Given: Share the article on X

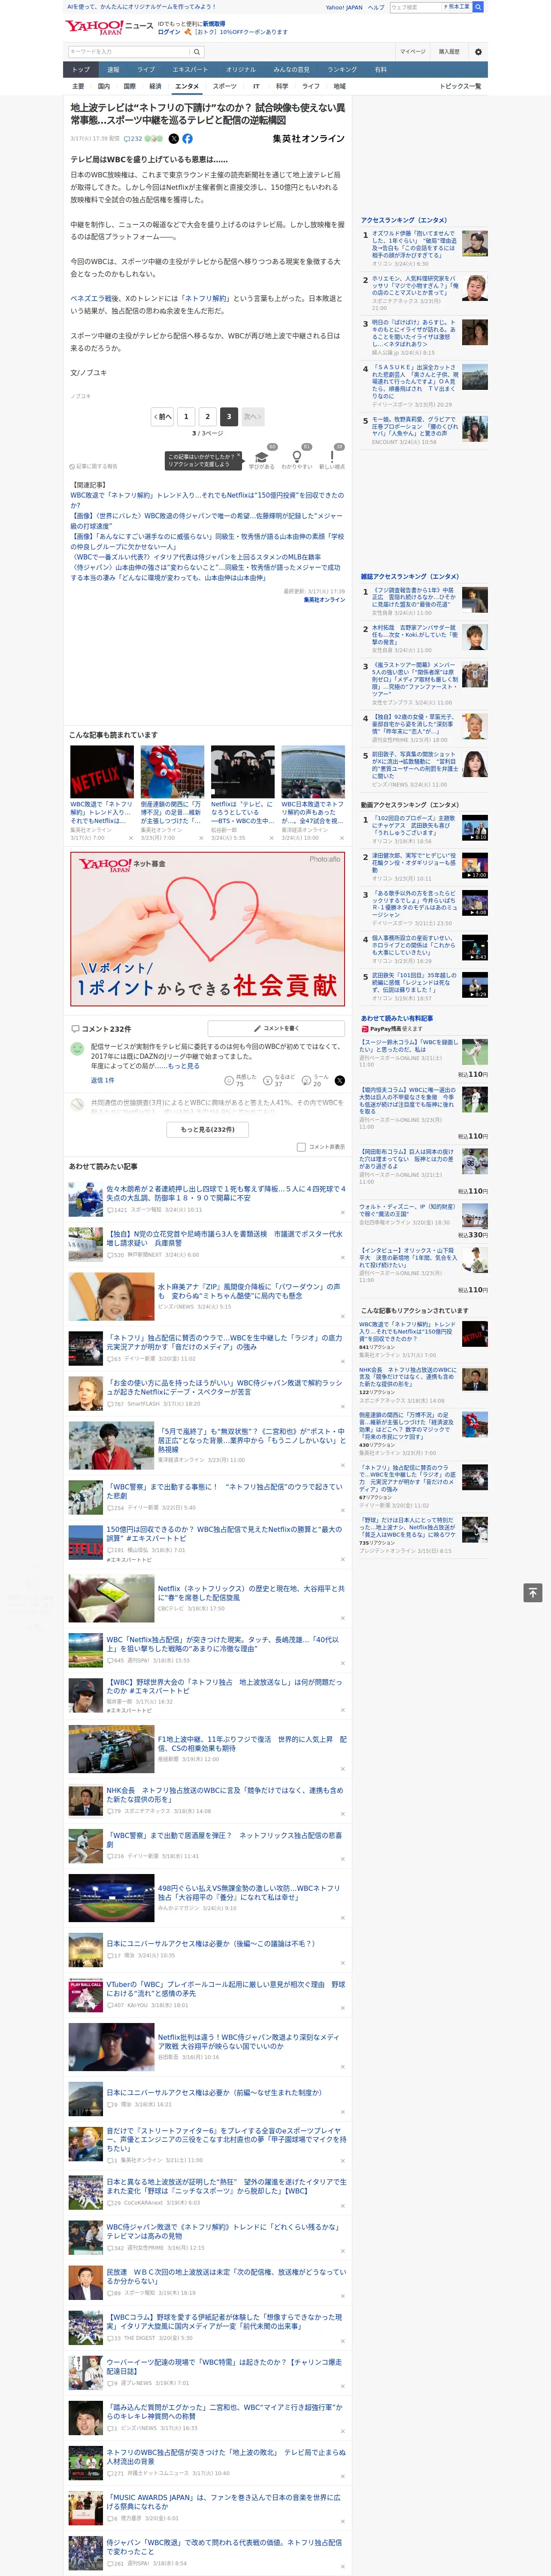Looking at the screenshot, I should [x=174, y=139].
